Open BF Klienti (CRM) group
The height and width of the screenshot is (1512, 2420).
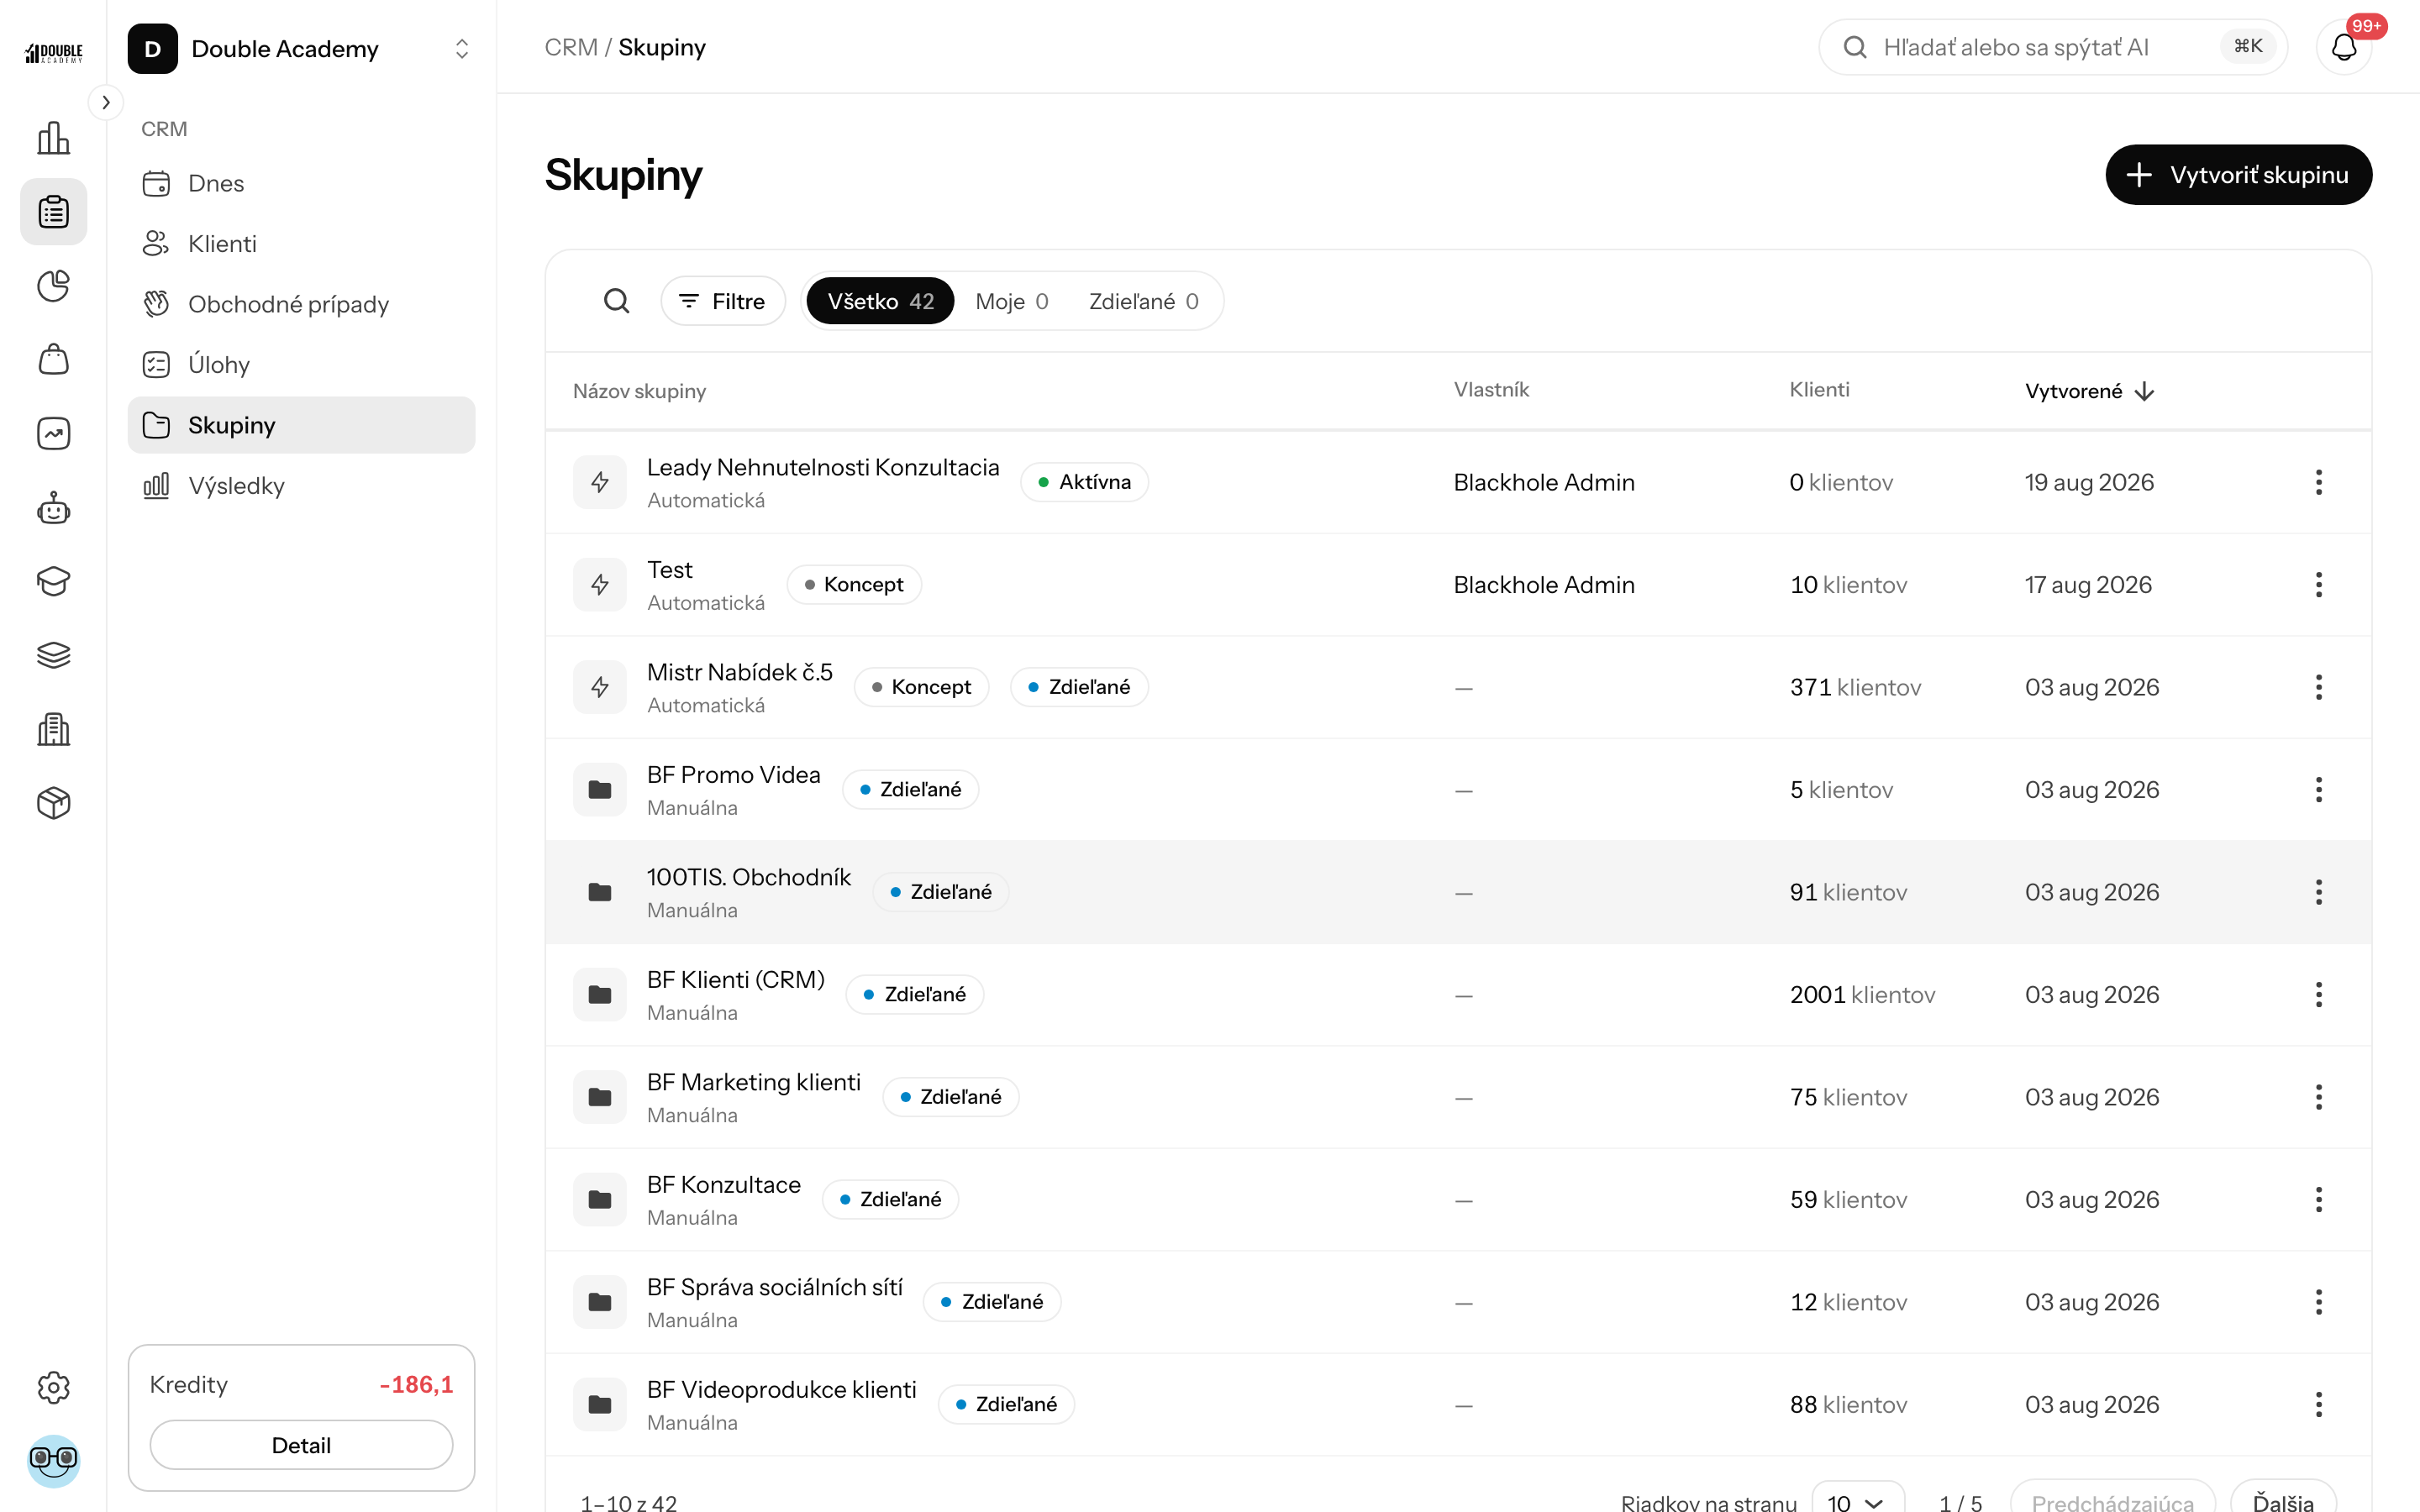[735, 980]
